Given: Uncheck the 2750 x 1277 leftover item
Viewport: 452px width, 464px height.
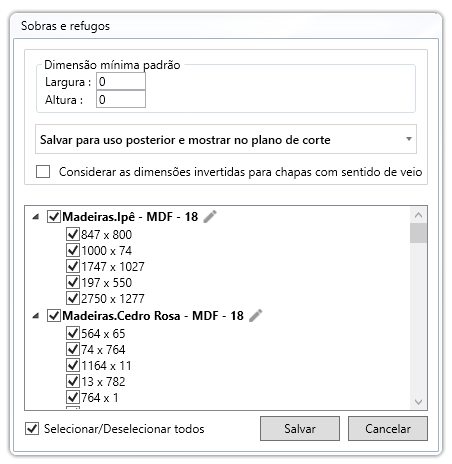Looking at the screenshot, I should (73, 298).
